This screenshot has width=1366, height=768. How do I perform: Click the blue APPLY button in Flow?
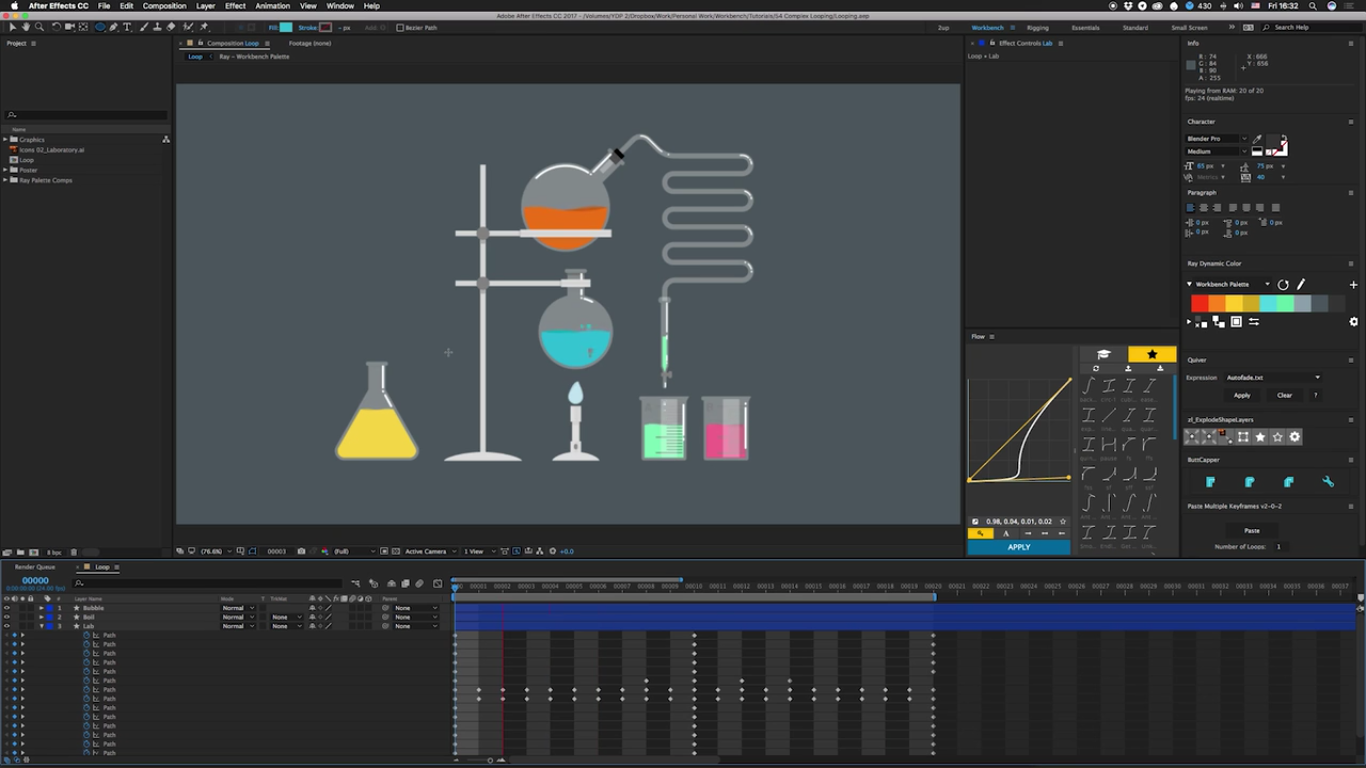click(x=1018, y=547)
